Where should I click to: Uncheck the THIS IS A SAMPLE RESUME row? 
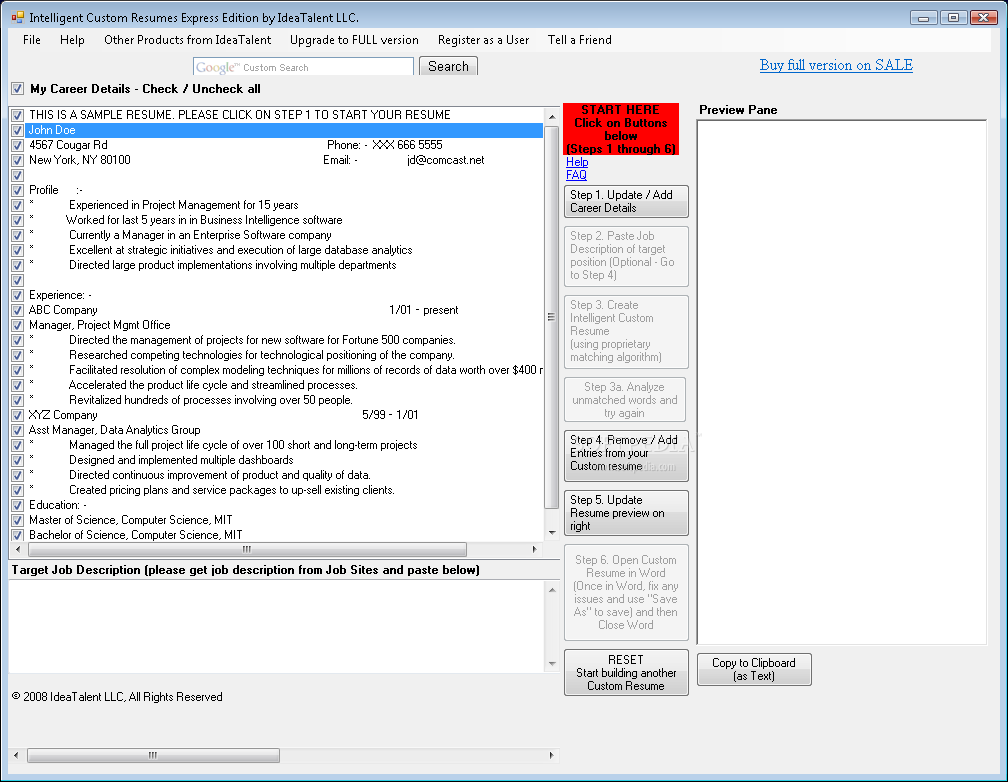[x=17, y=115]
